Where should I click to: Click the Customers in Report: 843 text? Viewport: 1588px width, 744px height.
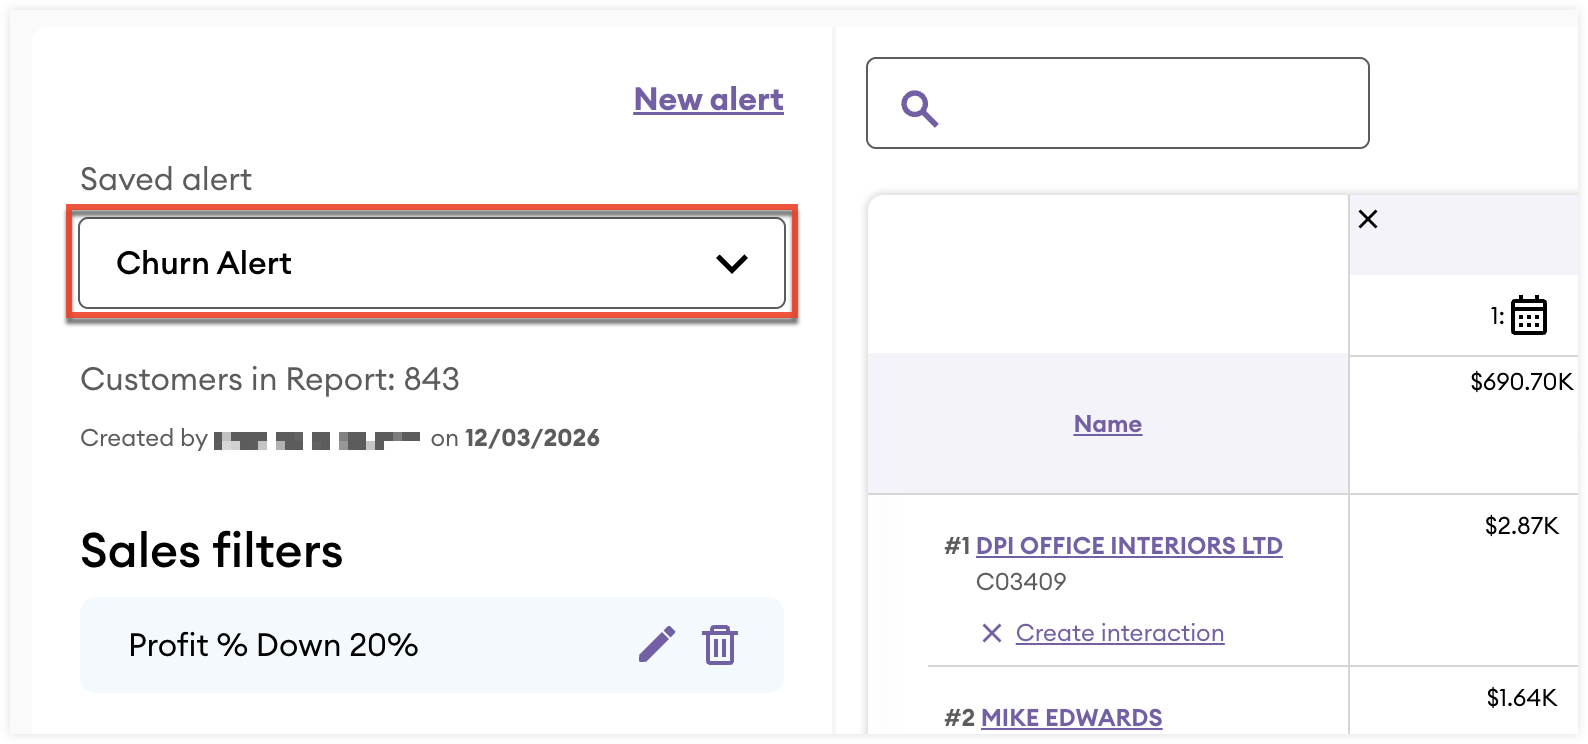point(270,380)
